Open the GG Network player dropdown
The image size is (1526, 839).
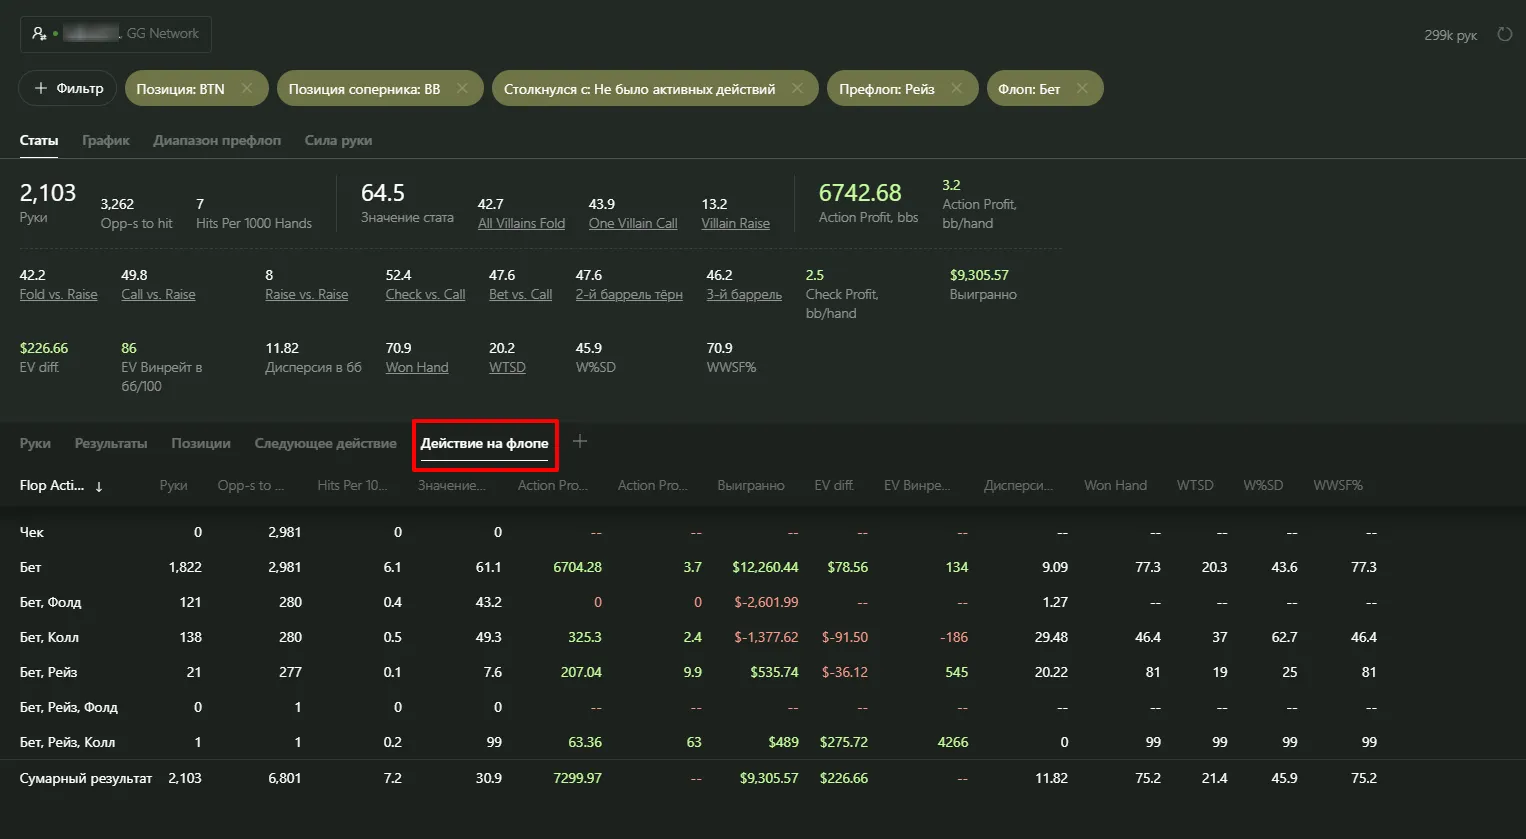tap(130, 34)
